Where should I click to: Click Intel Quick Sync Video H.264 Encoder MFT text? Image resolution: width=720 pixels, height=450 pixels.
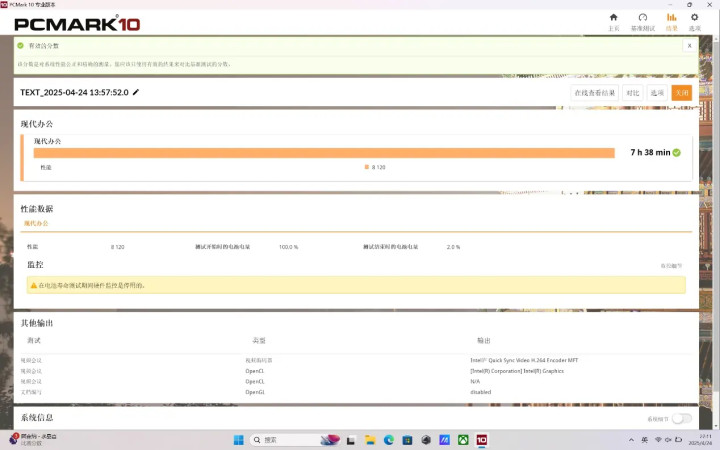(x=524, y=360)
